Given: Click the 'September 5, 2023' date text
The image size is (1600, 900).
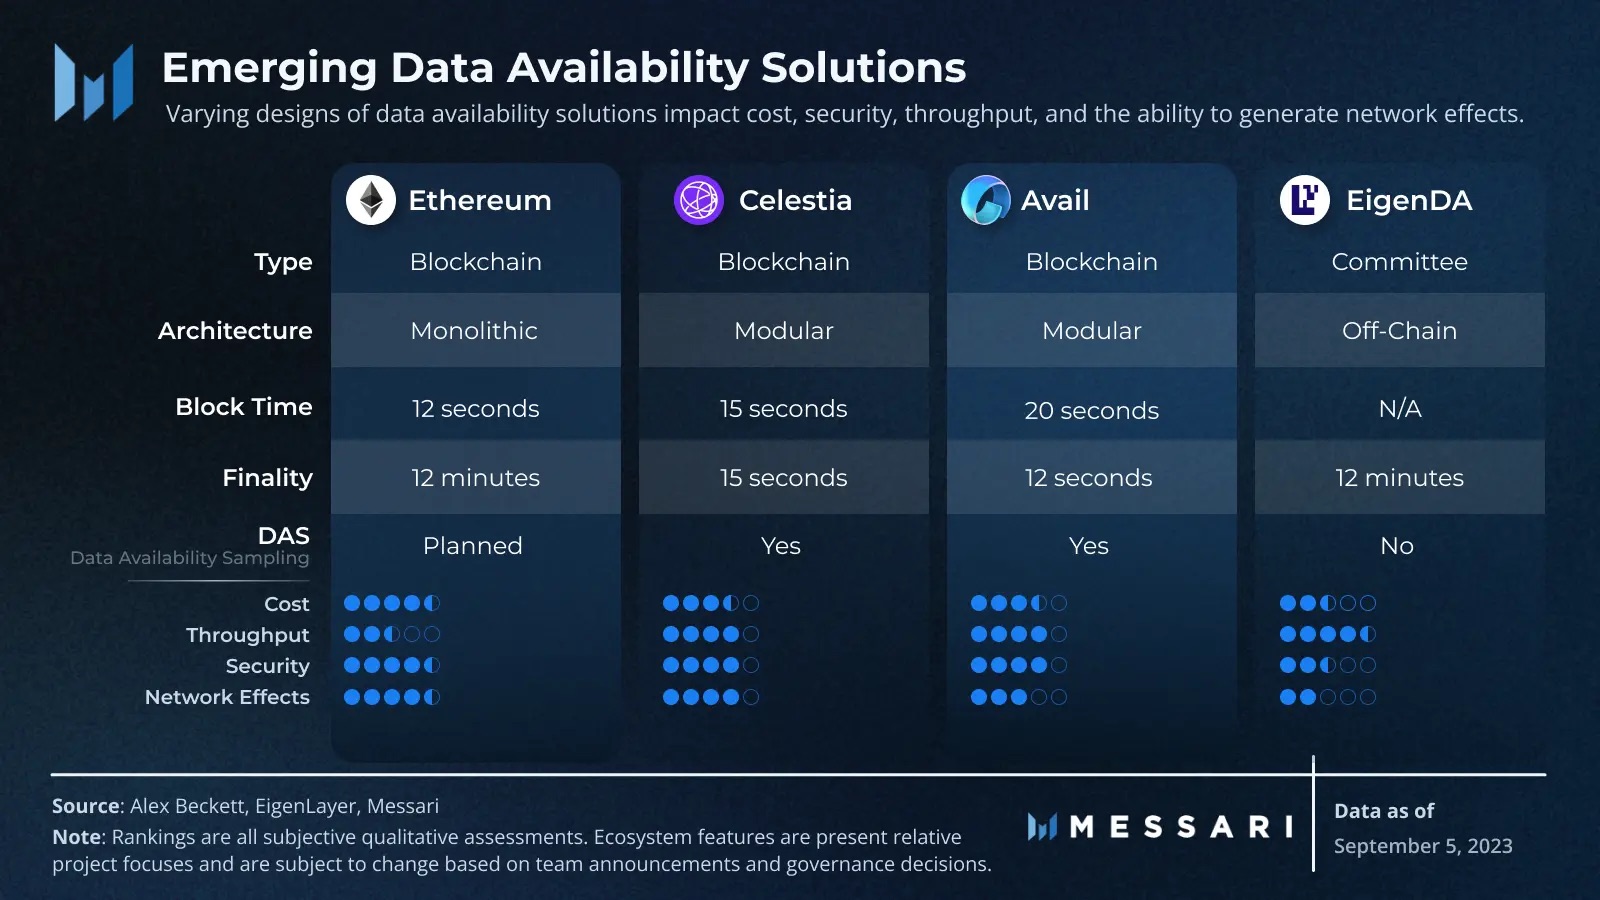Looking at the screenshot, I should (x=1423, y=846).
